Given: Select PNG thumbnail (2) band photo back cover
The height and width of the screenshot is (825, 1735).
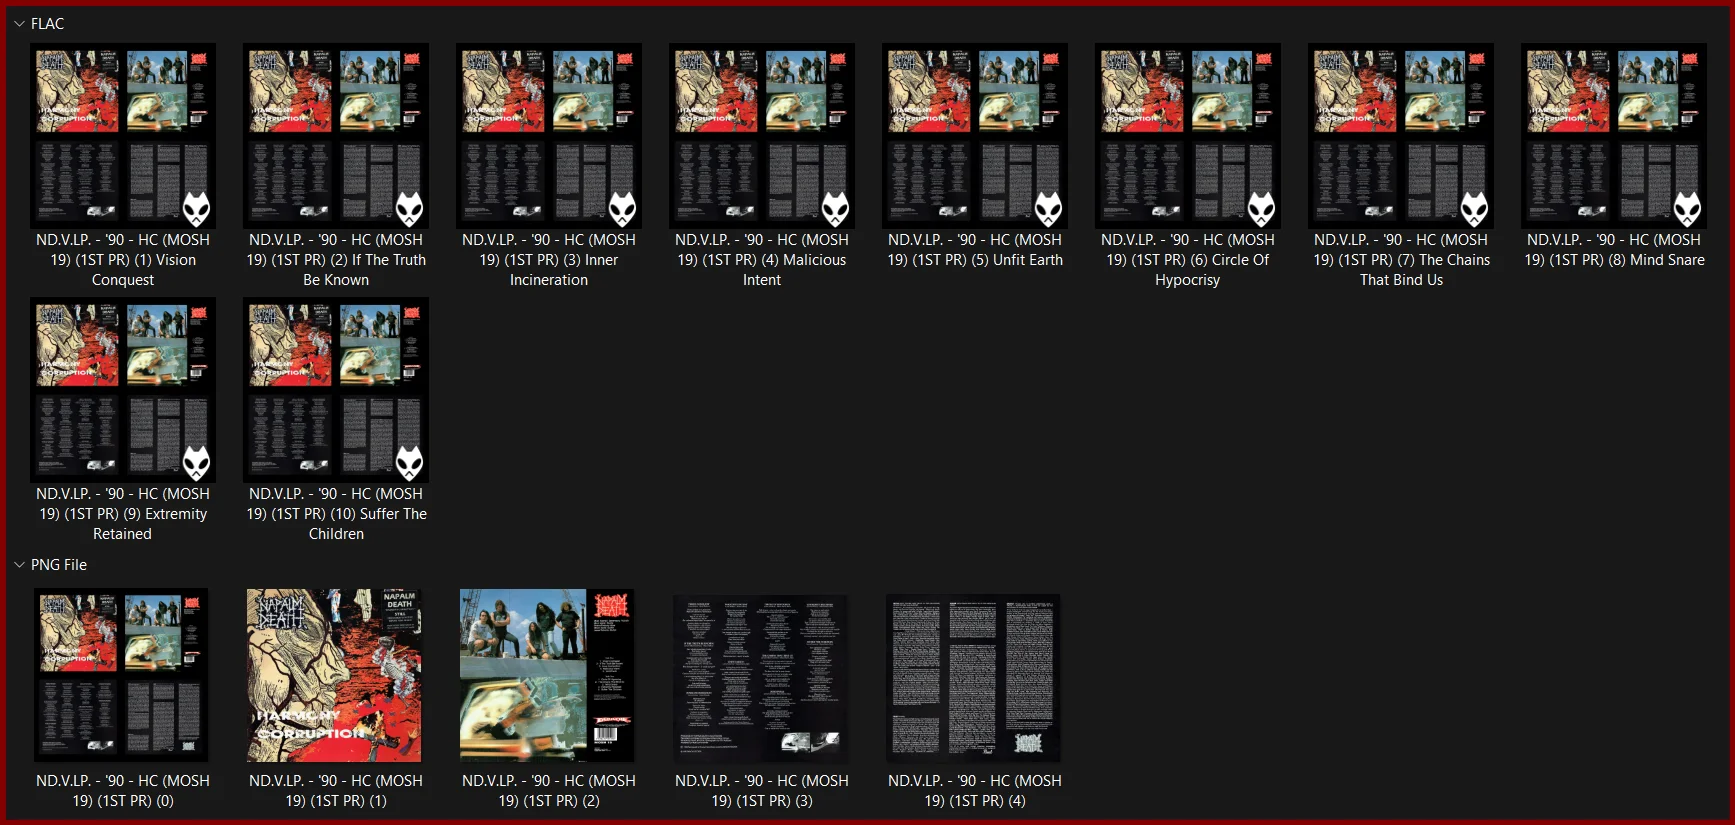Looking at the screenshot, I should pyautogui.click(x=548, y=676).
